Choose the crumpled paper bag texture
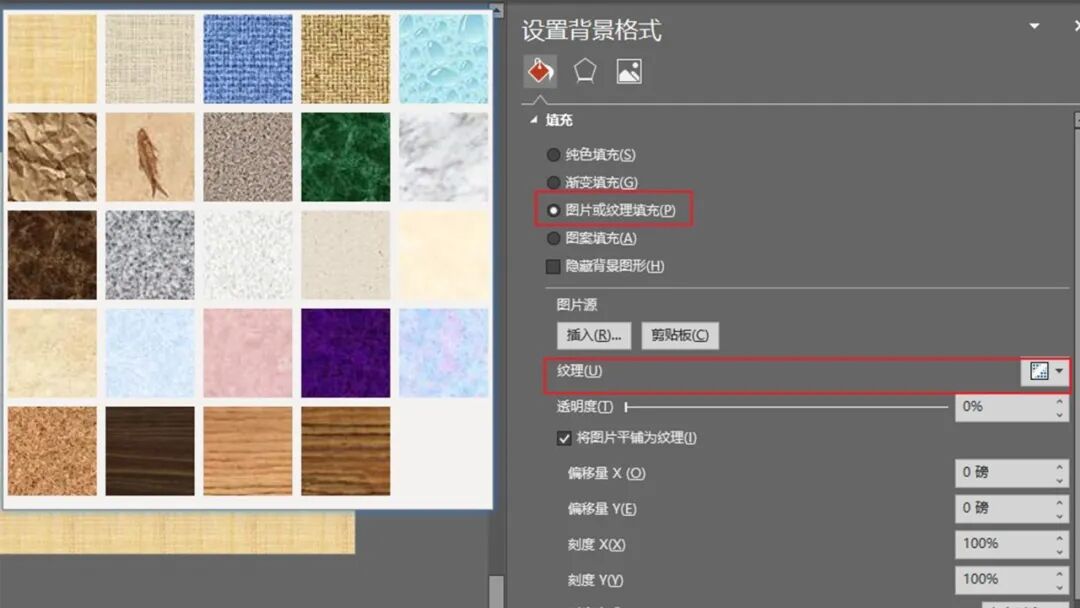The image size is (1080, 608). pos(52,157)
